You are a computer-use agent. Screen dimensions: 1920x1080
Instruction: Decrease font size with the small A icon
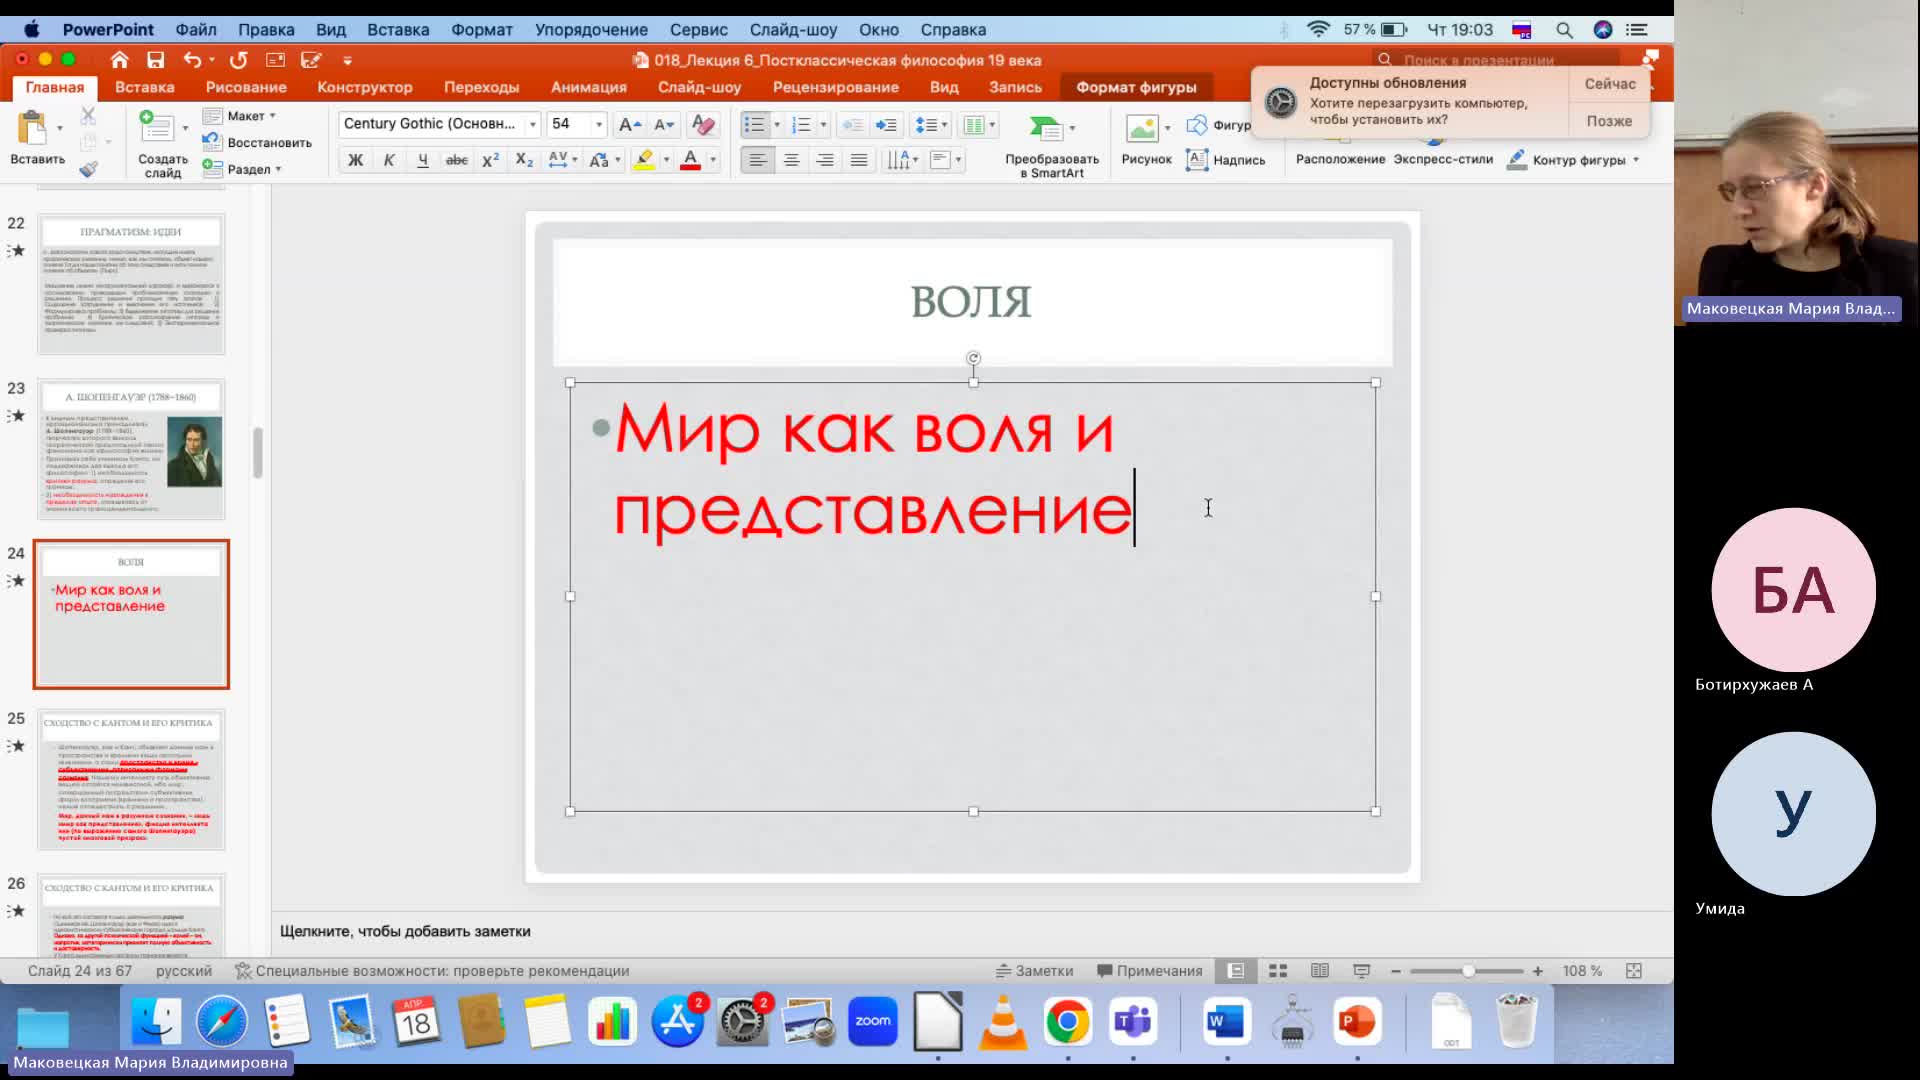pyautogui.click(x=664, y=124)
